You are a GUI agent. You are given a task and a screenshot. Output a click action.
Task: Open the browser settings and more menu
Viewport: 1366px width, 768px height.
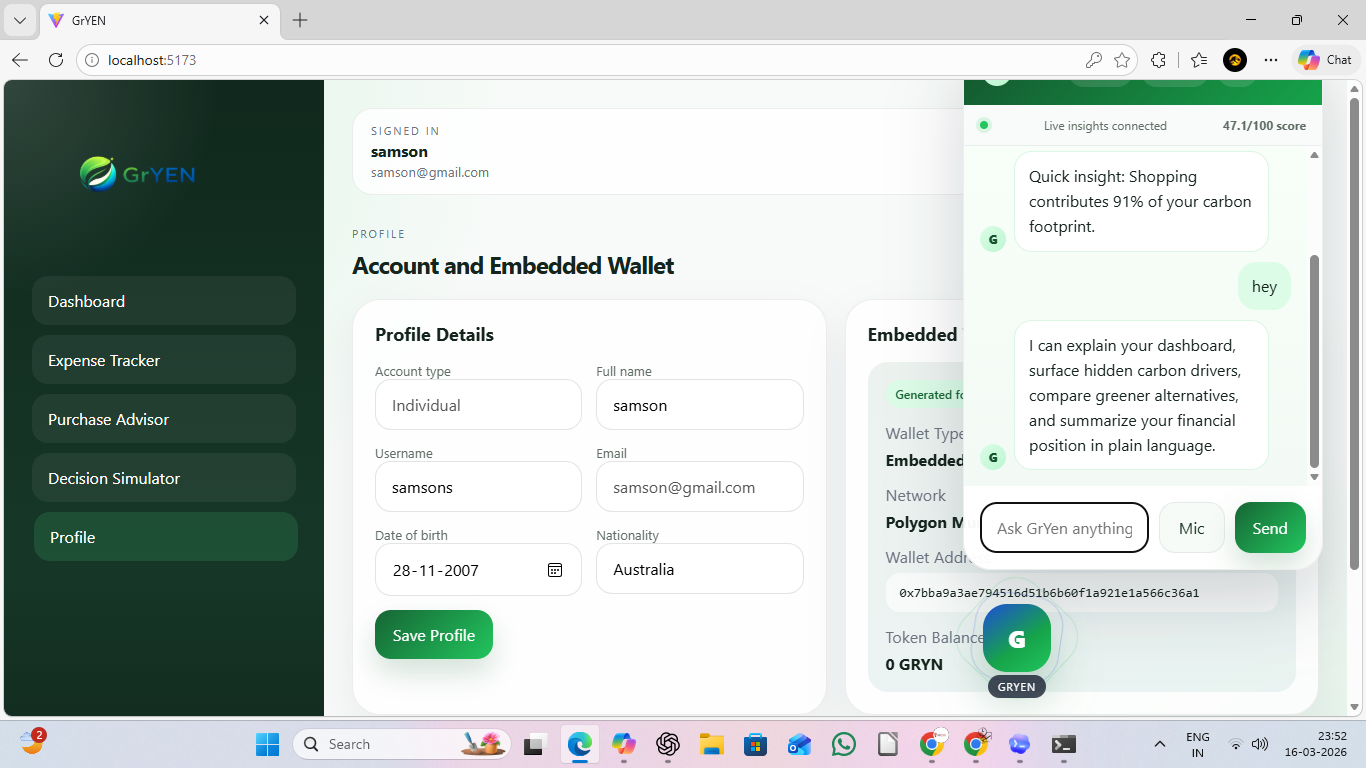1271,60
